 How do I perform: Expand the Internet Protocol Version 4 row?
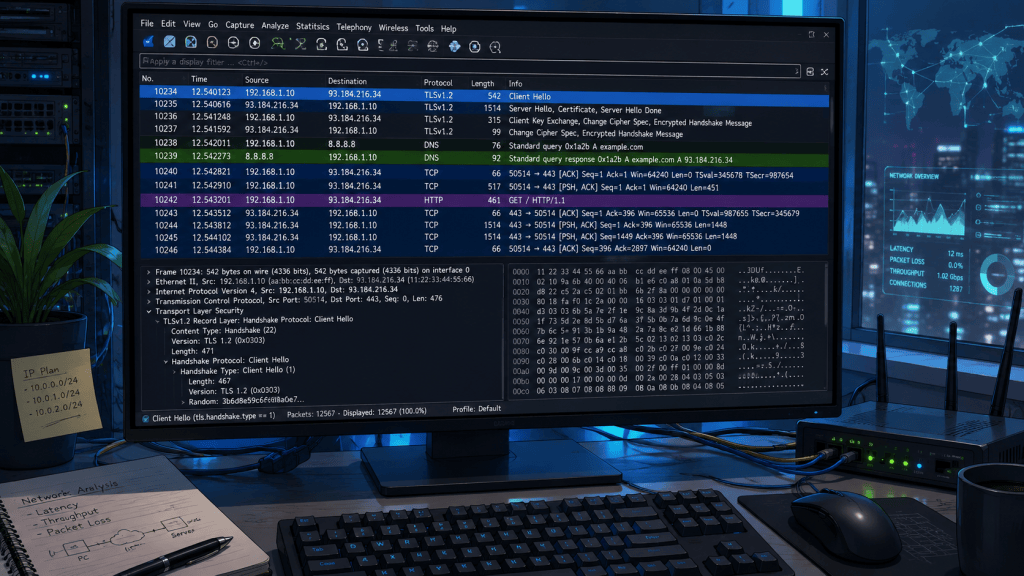pyautogui.click(x=149, y=291)
